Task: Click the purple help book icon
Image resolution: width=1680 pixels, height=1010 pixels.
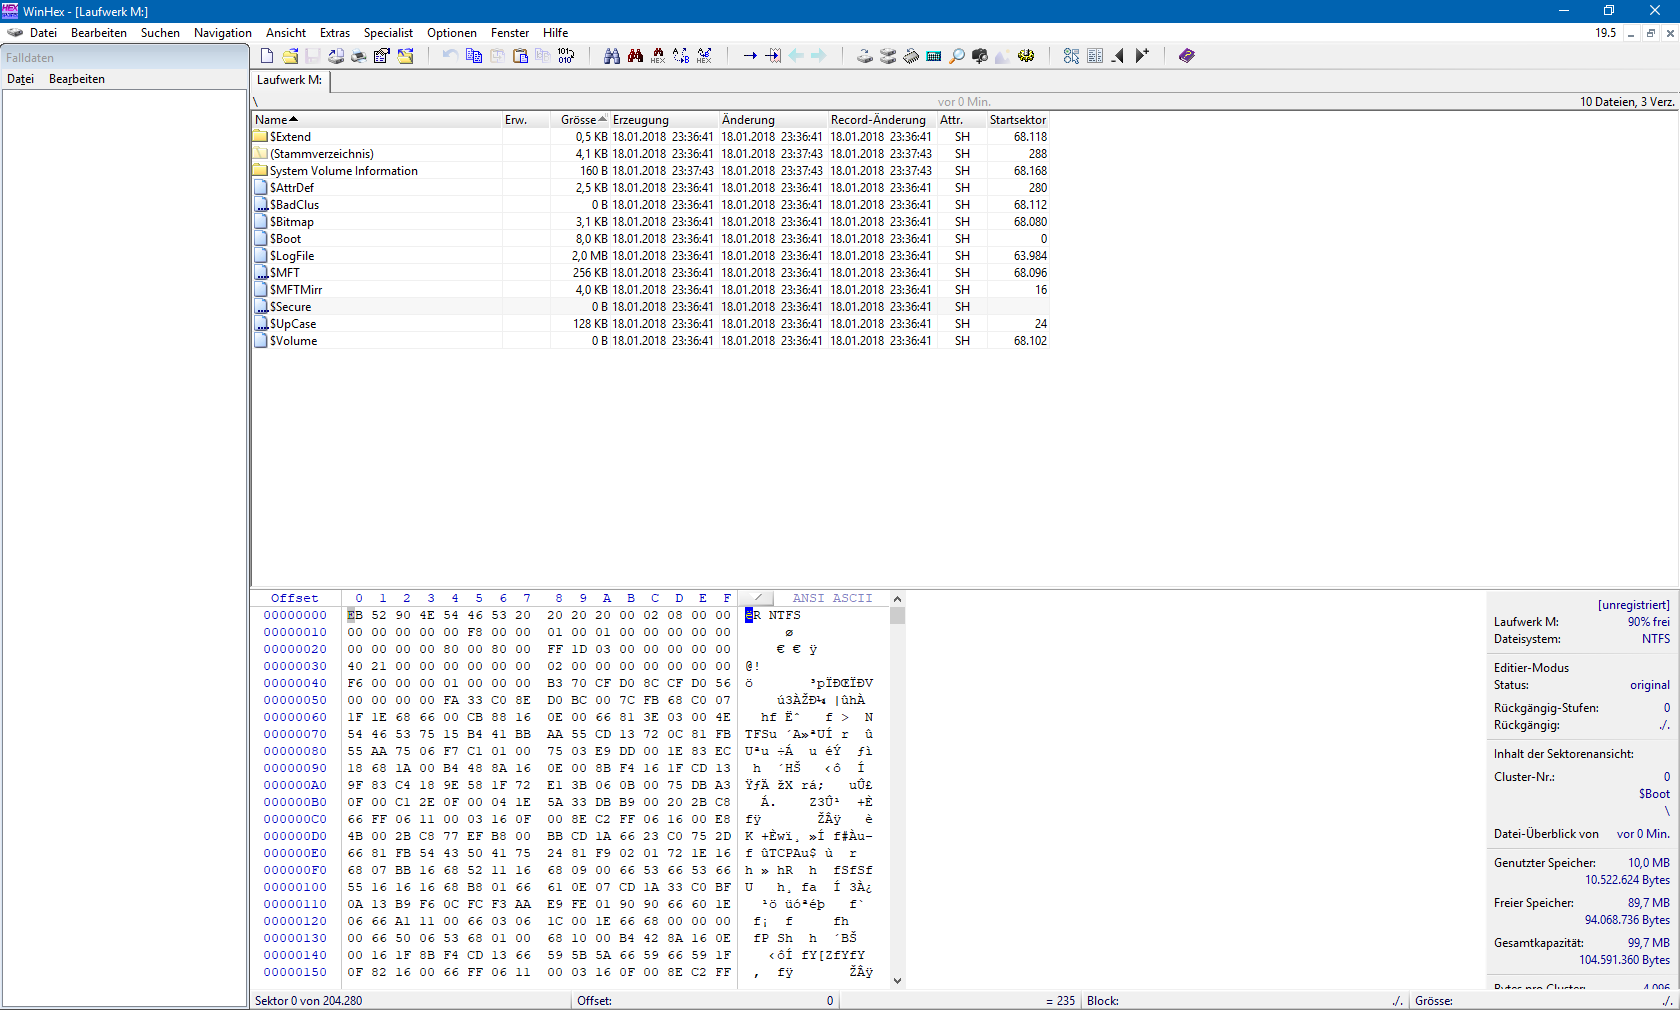Action: (x=1187, y=56)
